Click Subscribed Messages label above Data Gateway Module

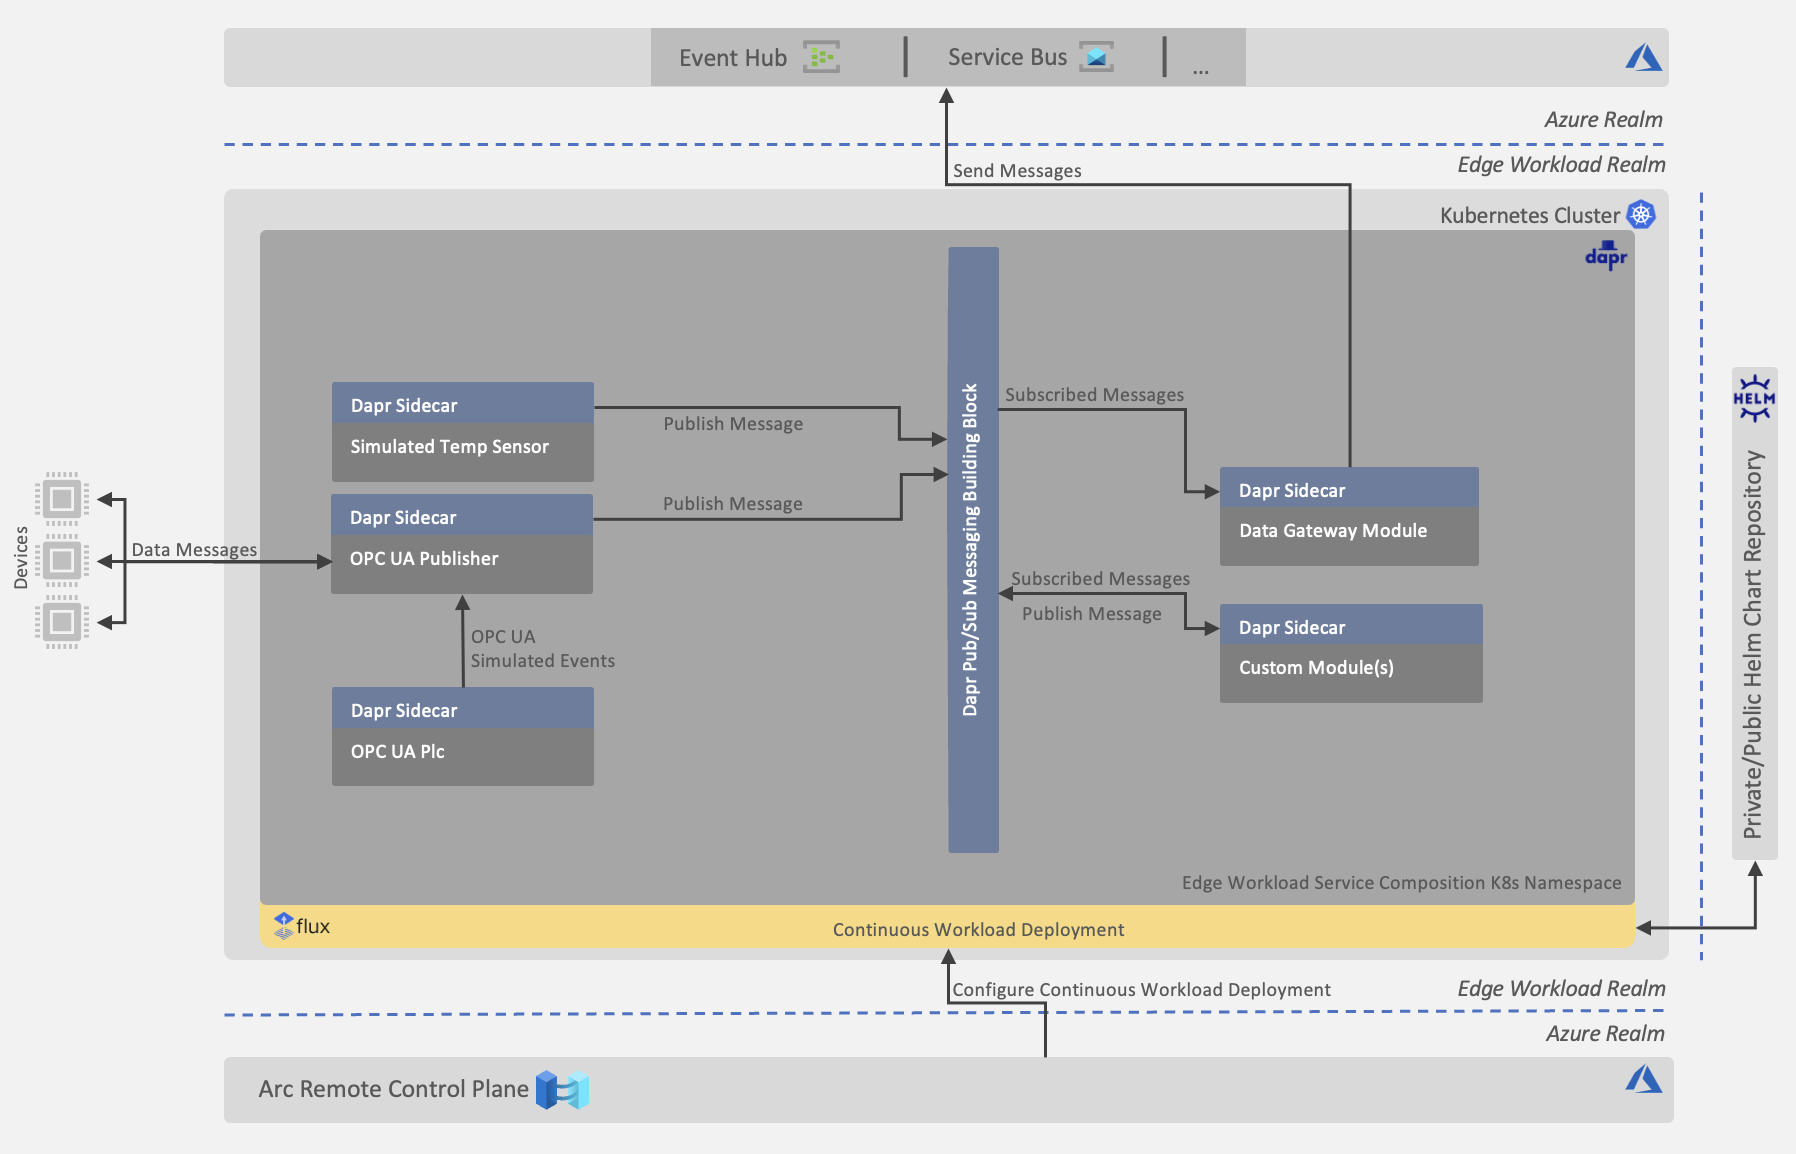click(1094, 395)
